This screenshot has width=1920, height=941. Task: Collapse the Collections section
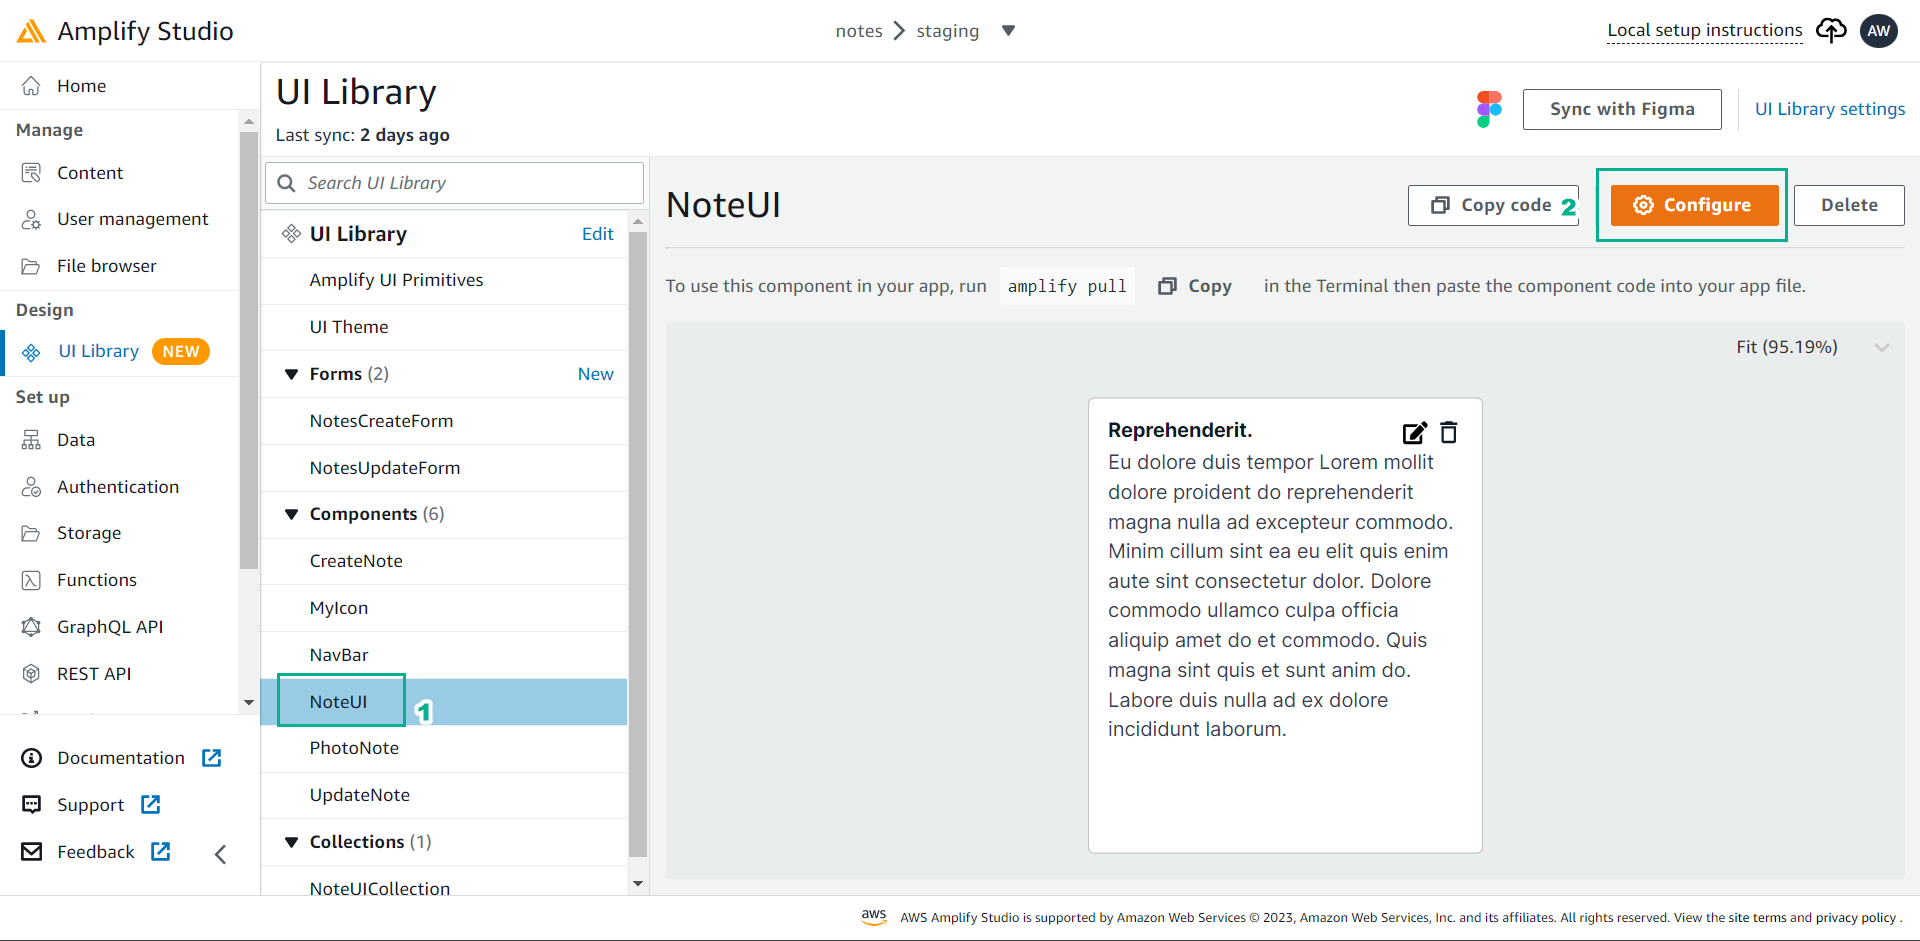(x=292, y=842)
